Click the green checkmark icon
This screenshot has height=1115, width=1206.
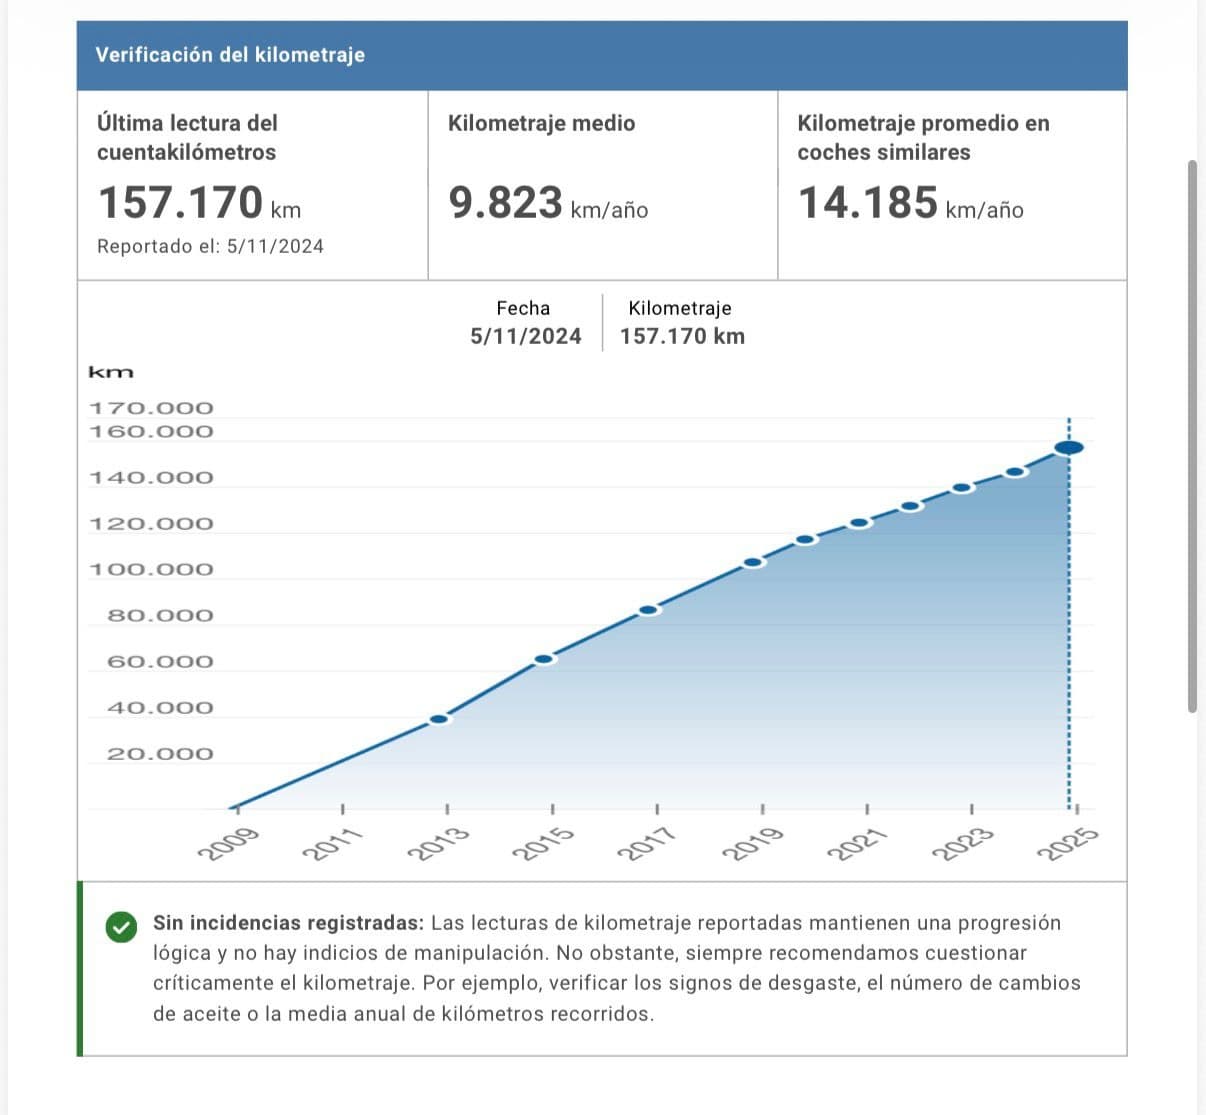click(x=120, y=928)
